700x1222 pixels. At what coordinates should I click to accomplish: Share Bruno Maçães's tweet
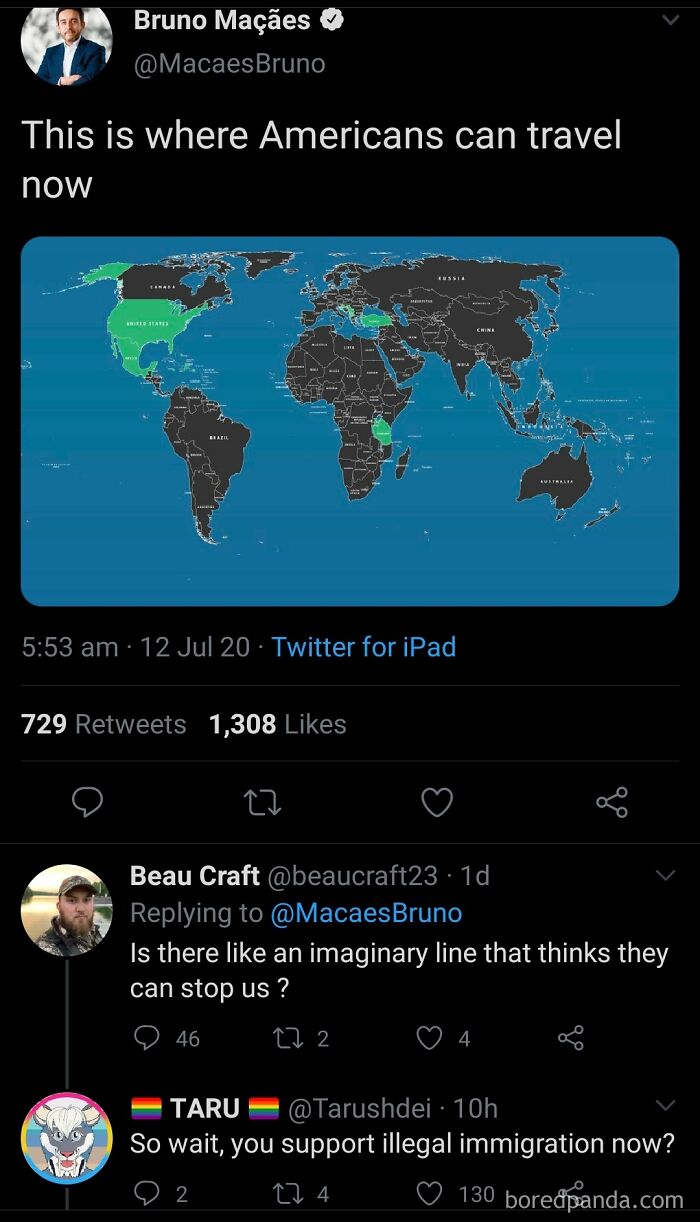click(612, 803)
